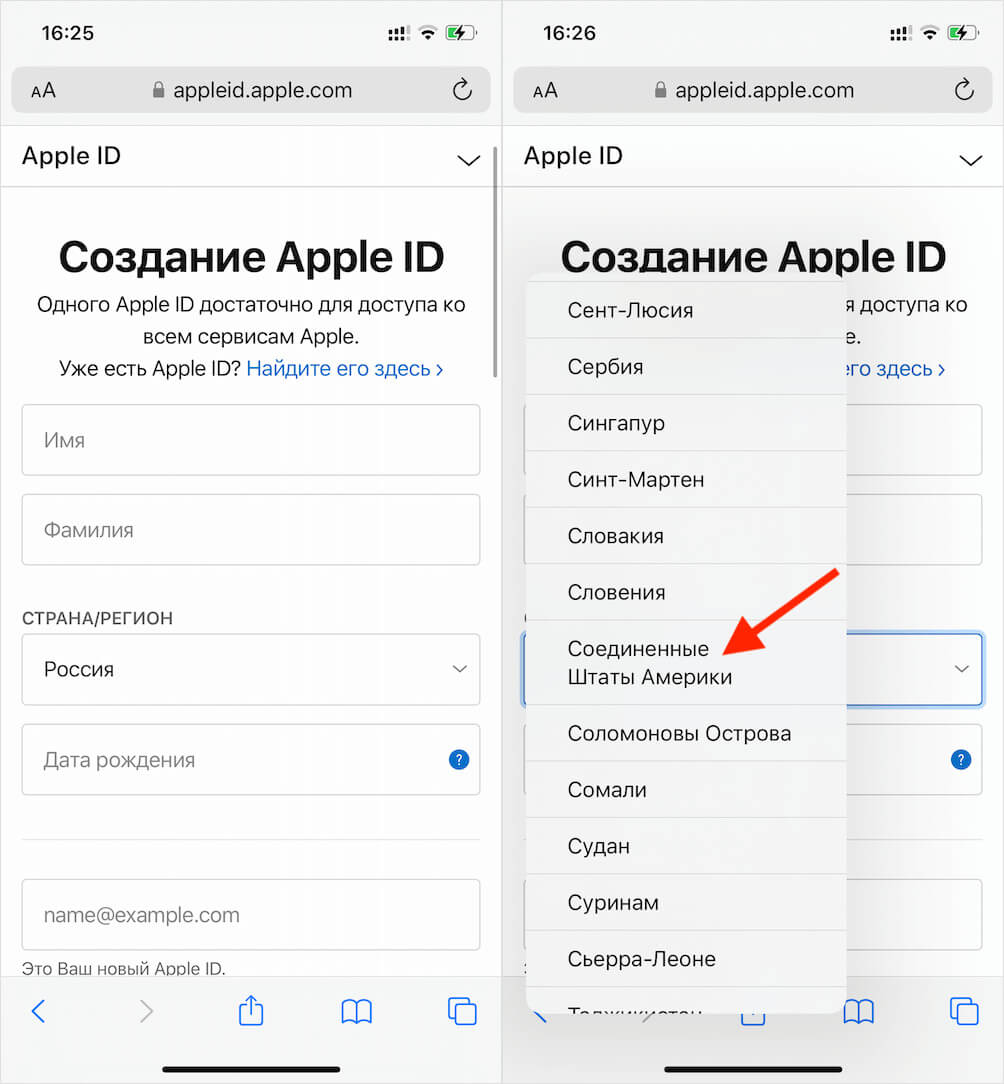Choose Сингапур in the country list
This screenshot has width=1004, height=1084.
coord(686,423)
